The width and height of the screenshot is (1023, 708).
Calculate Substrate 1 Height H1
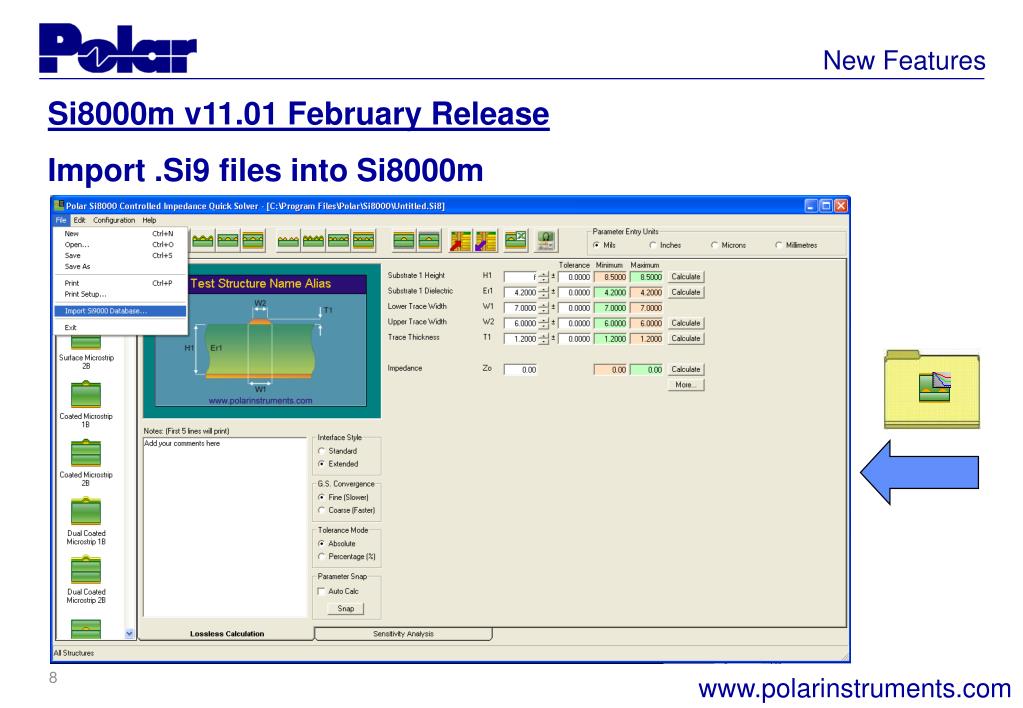[x=686, y=277]
